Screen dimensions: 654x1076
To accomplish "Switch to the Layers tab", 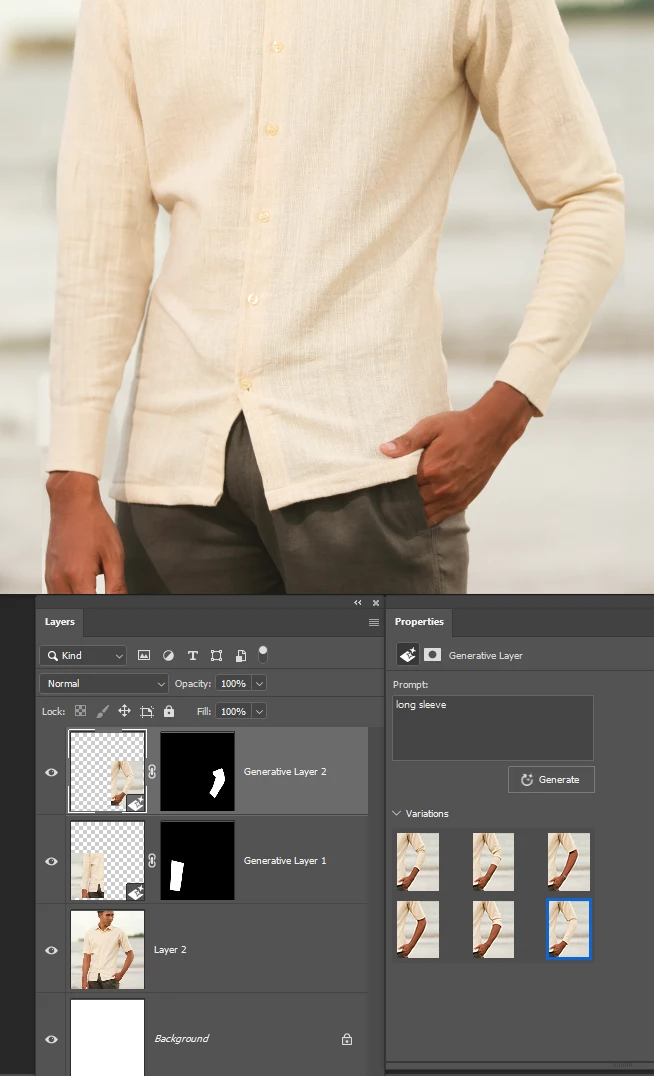I will pyautogui.click(x=60, y=622).
